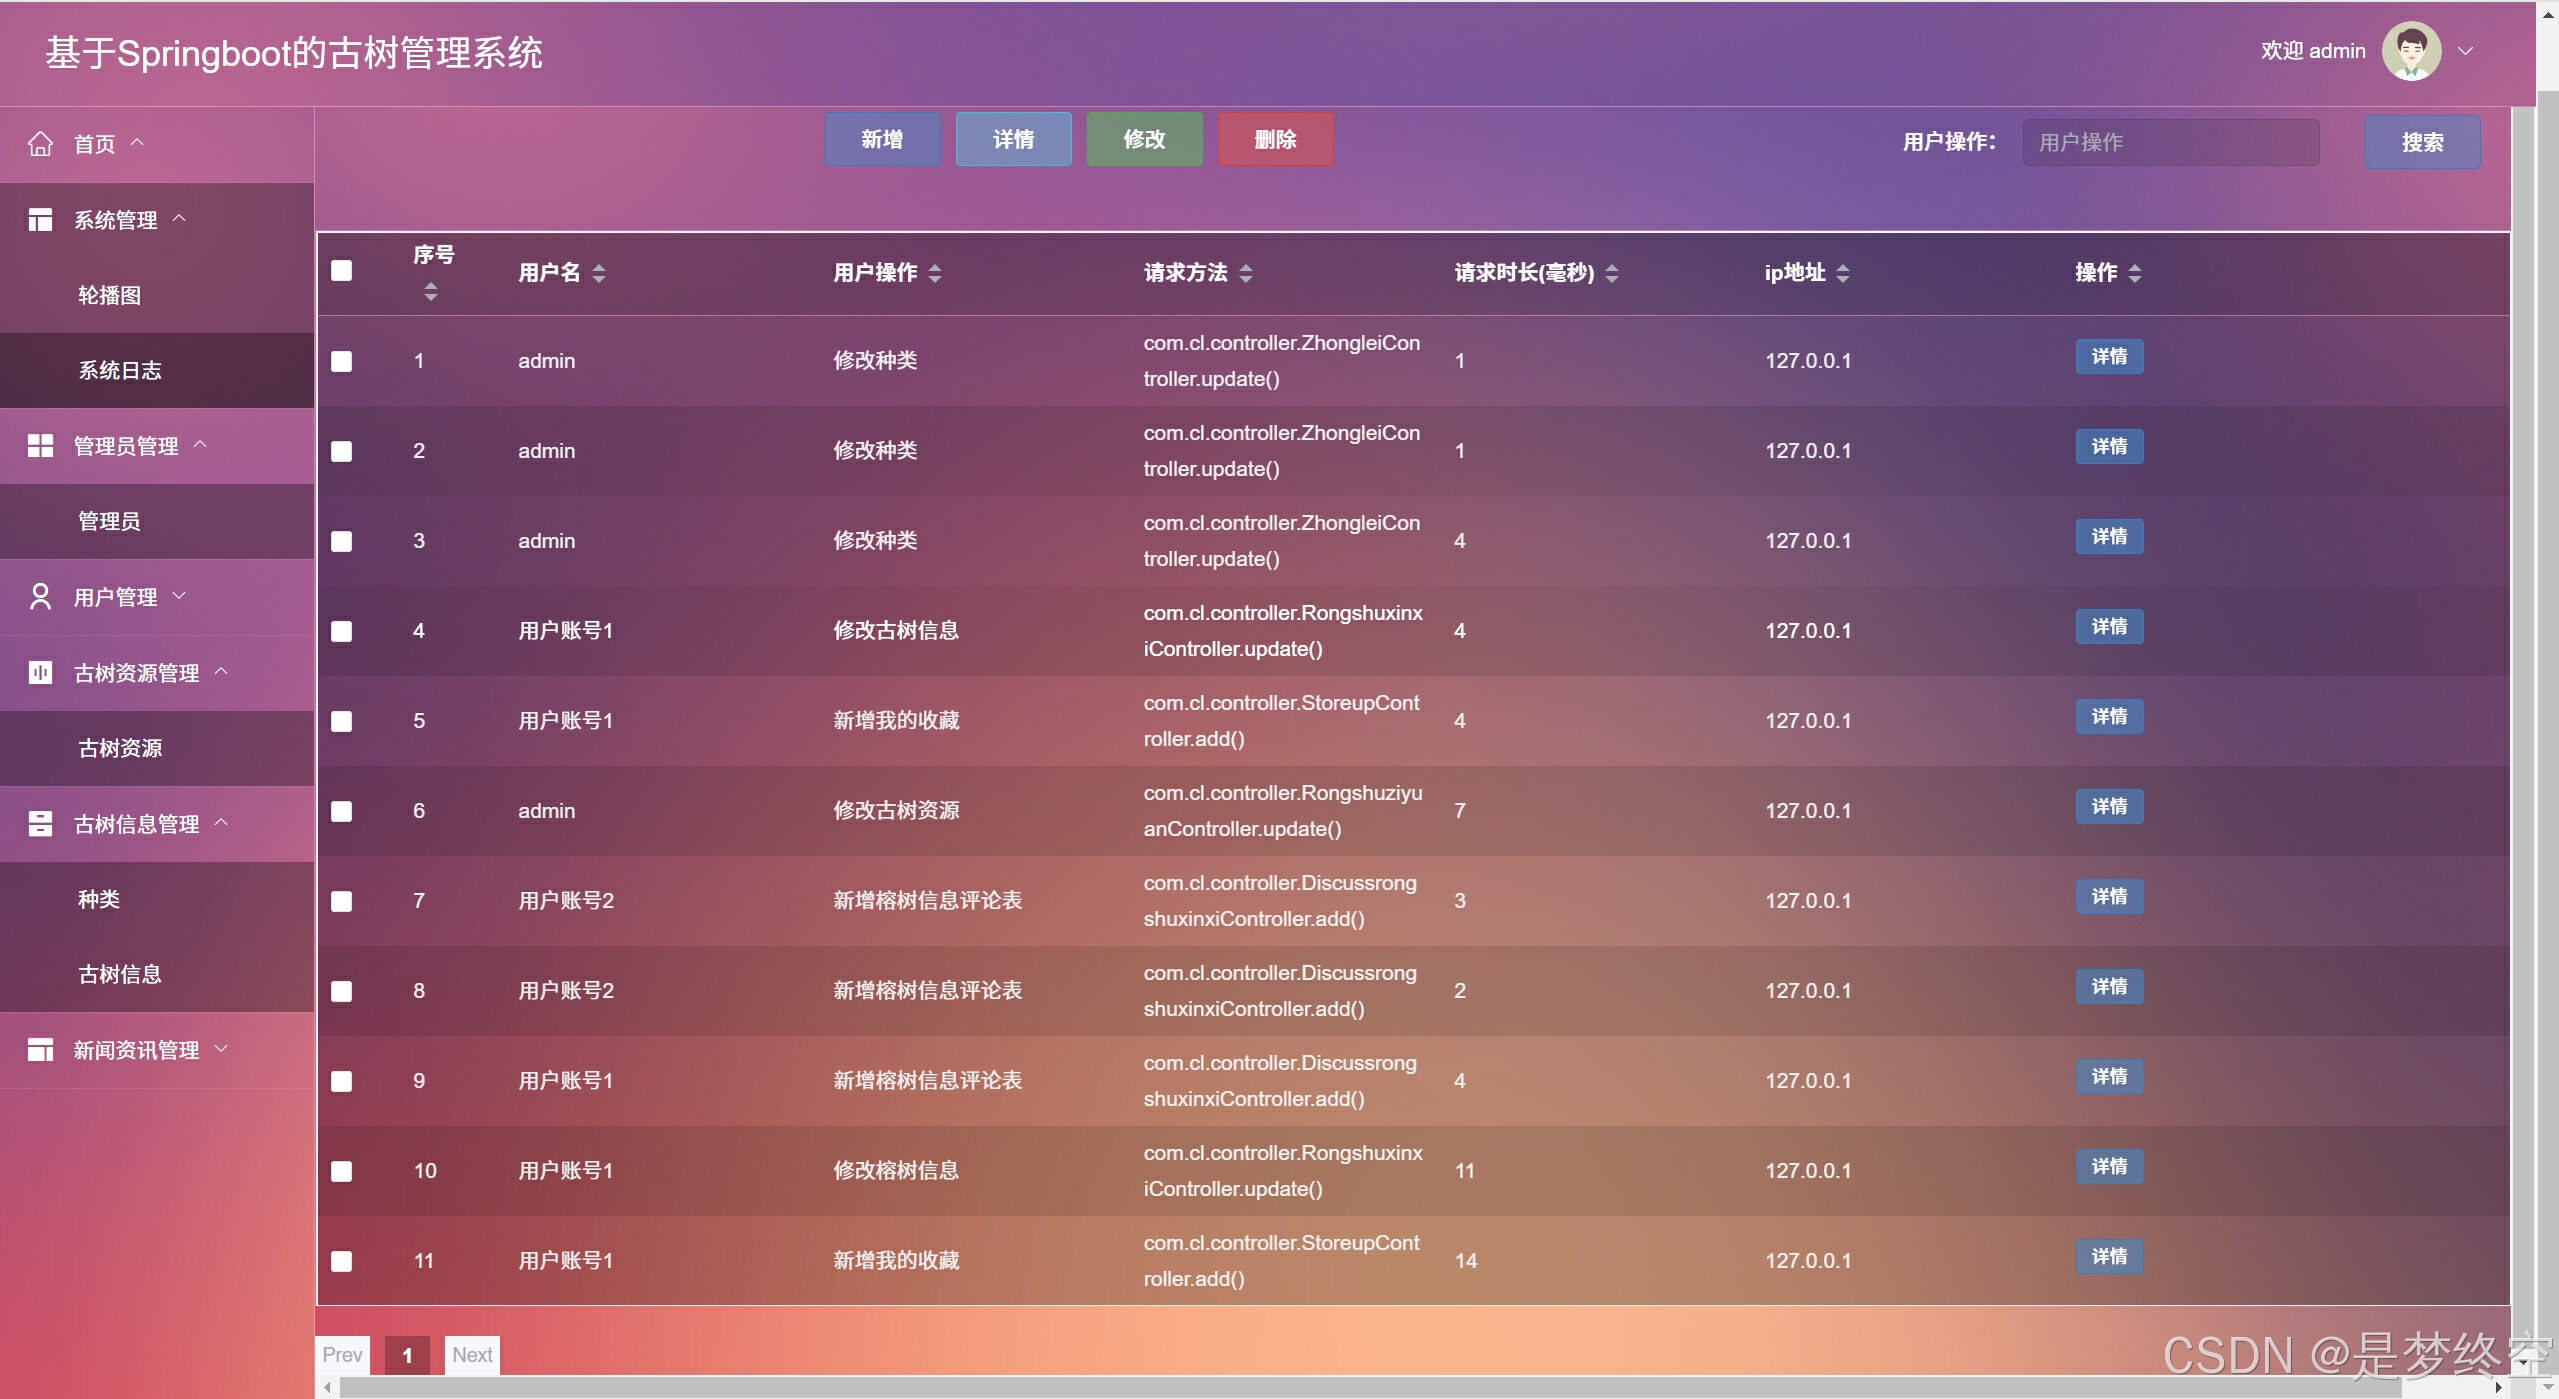Collapse the 首页 menu chevron
The width and height of the screenshot is (2559, 1399).
pyautogui.click(x=138, y=142)
